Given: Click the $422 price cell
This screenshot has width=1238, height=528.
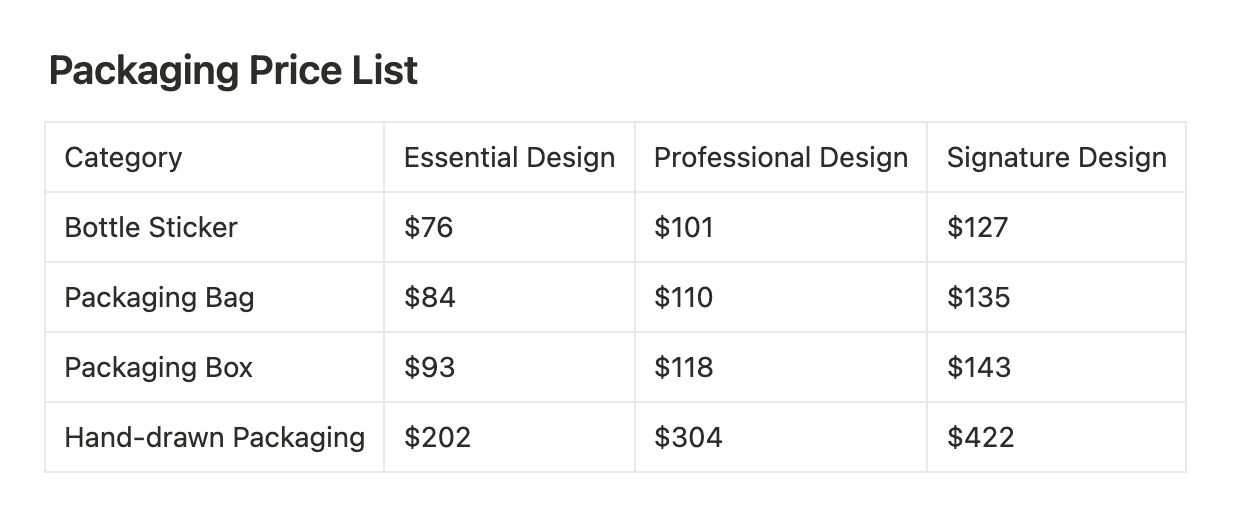Looking at the screenshot, I should (x=980, y=438).
